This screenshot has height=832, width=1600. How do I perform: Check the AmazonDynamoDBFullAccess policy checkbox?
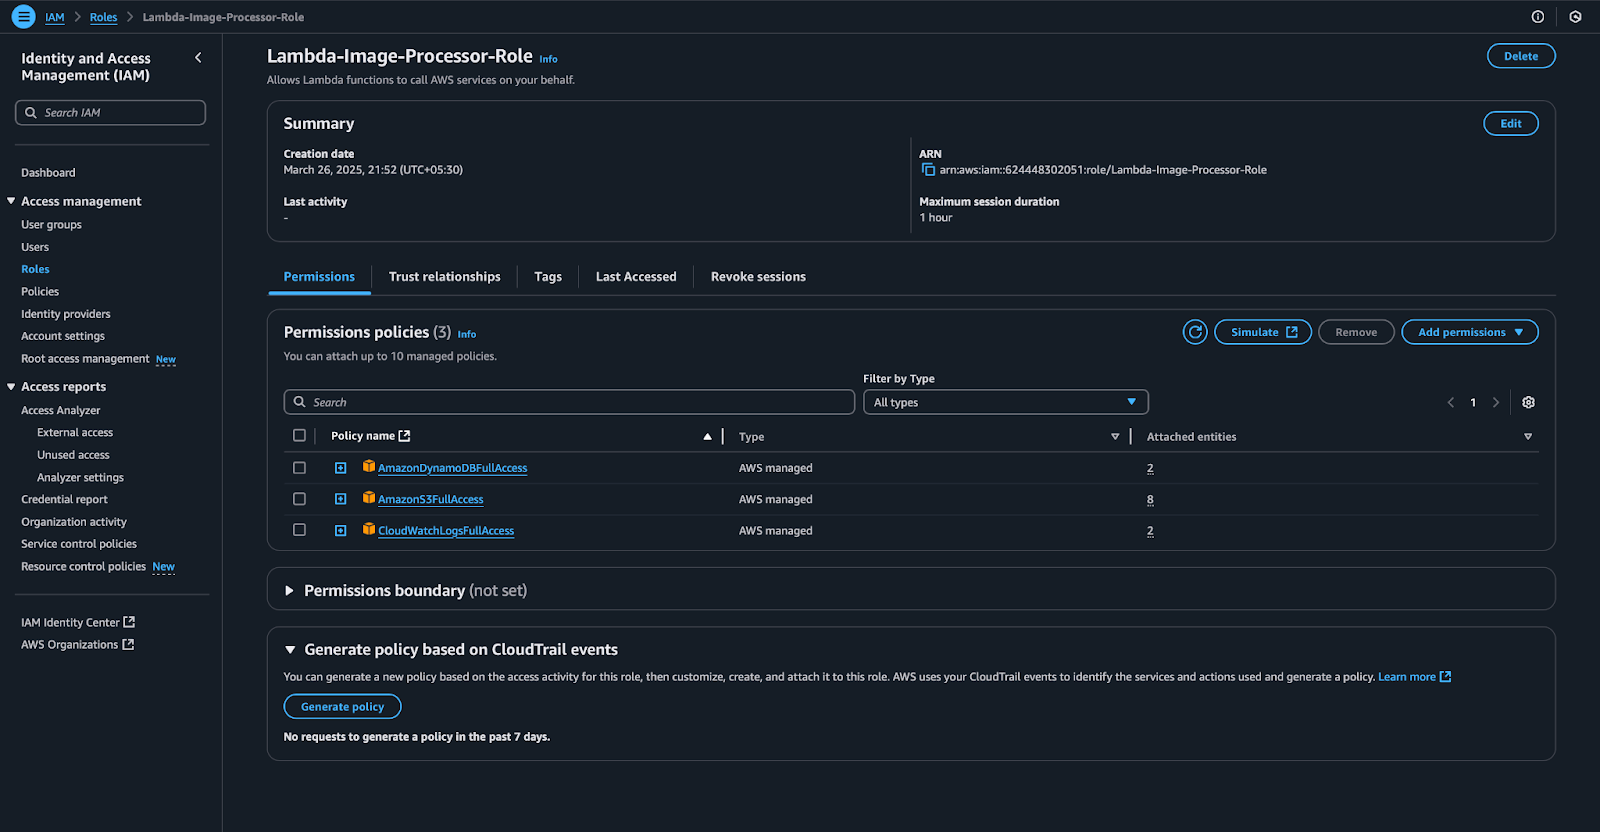[299, 468]
